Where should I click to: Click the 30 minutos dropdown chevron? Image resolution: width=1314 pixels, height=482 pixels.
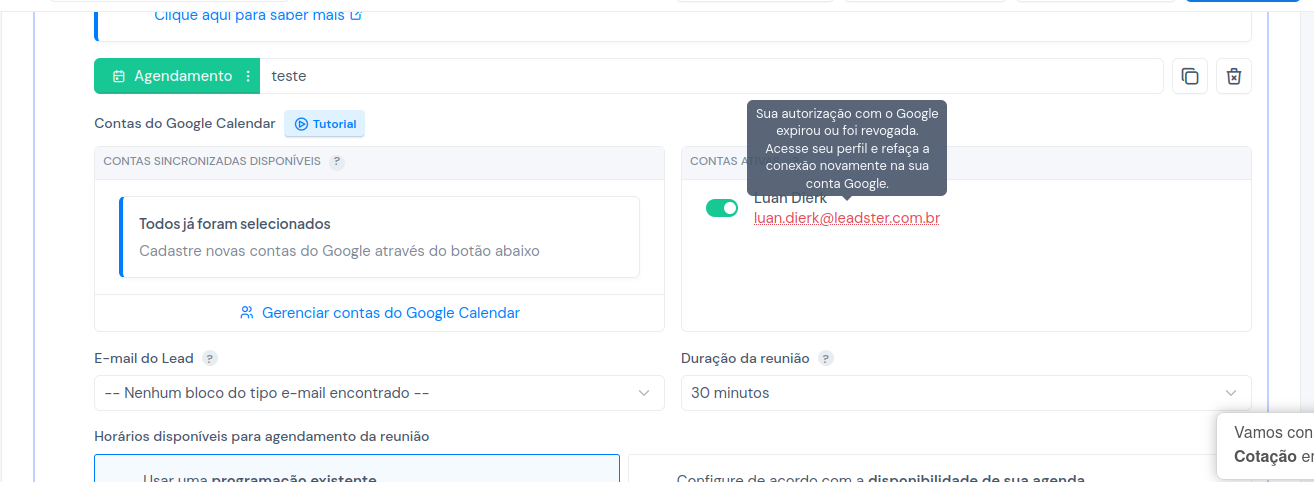point(1231,393)
